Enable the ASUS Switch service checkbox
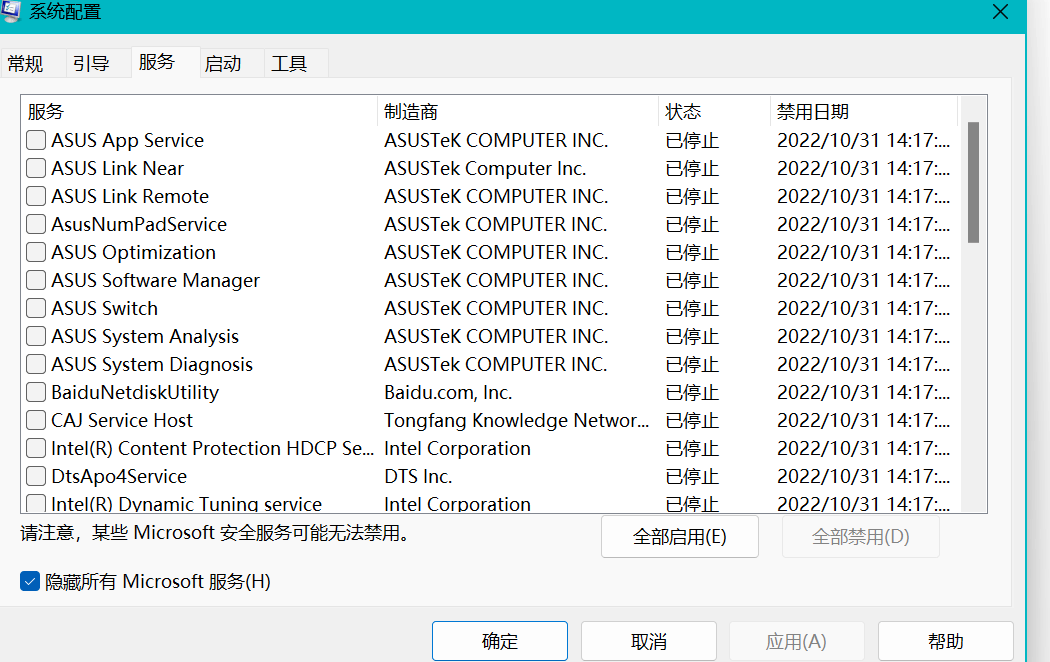 point(36,309)
